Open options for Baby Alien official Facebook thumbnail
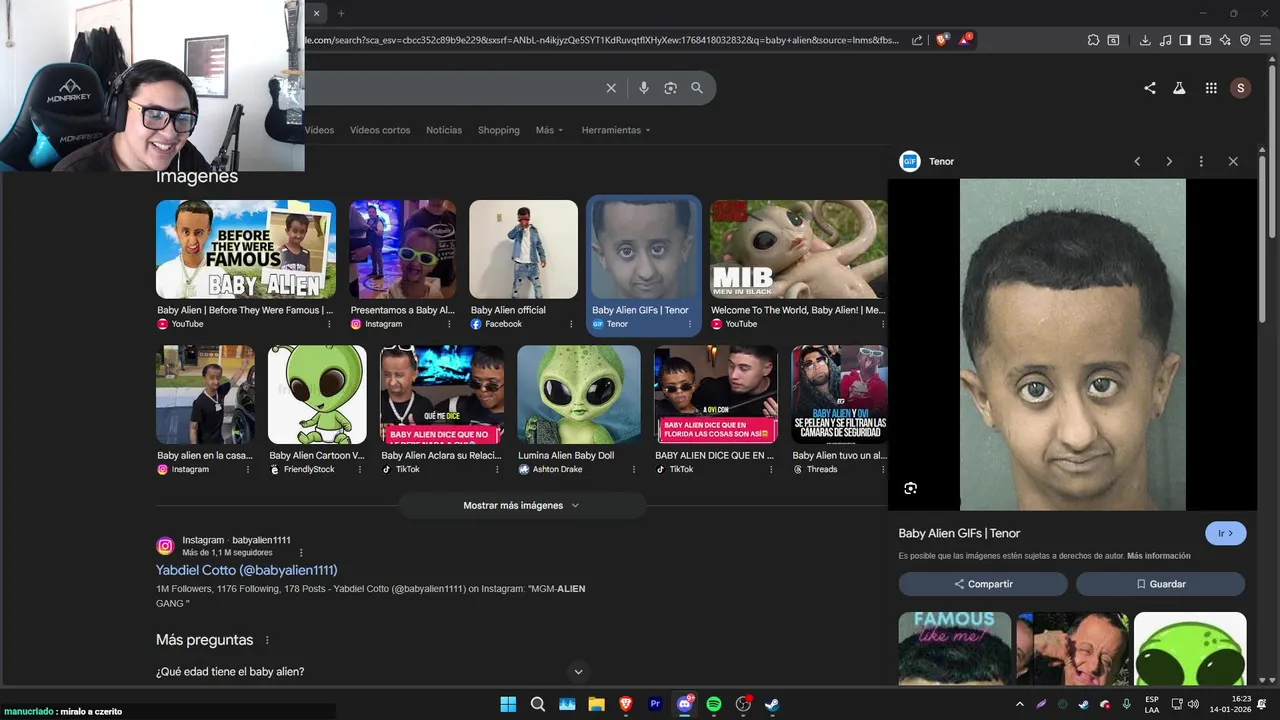Screen dimensions: 1280x720 click(x=571, y=324)
